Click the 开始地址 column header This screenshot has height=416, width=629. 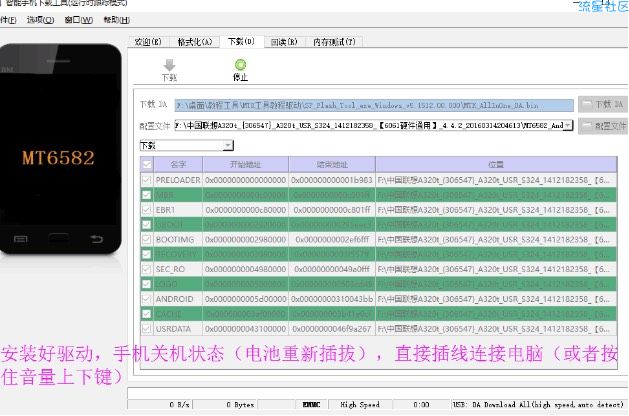[246, 164]
